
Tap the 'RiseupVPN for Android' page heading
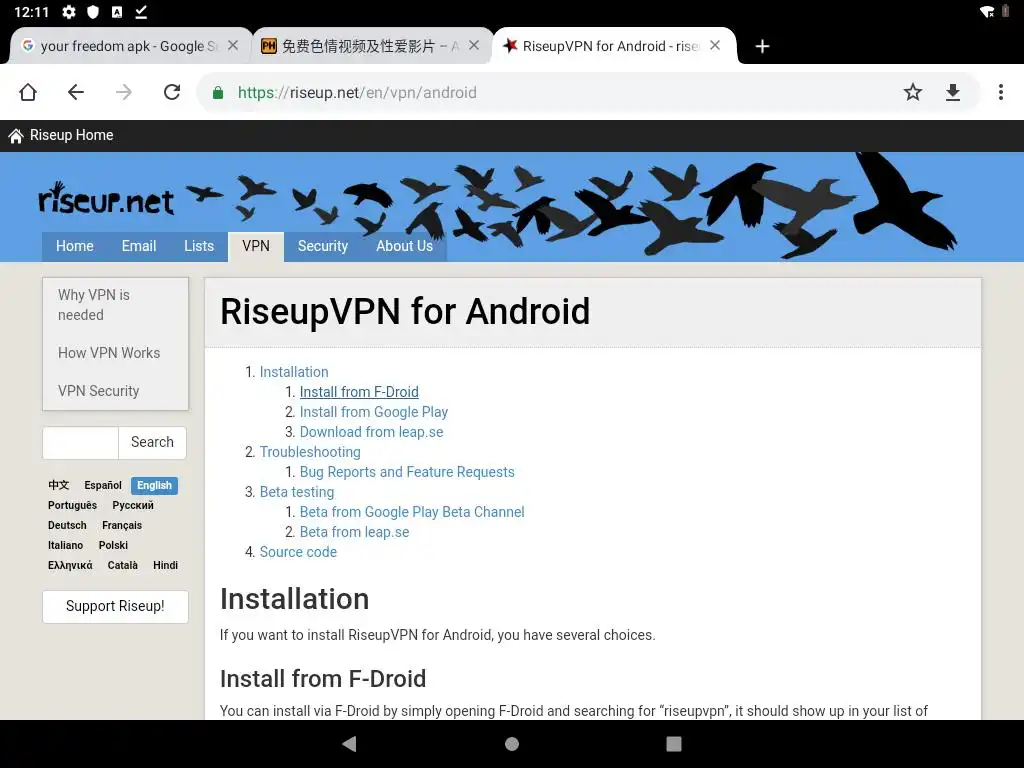point(405,312)
